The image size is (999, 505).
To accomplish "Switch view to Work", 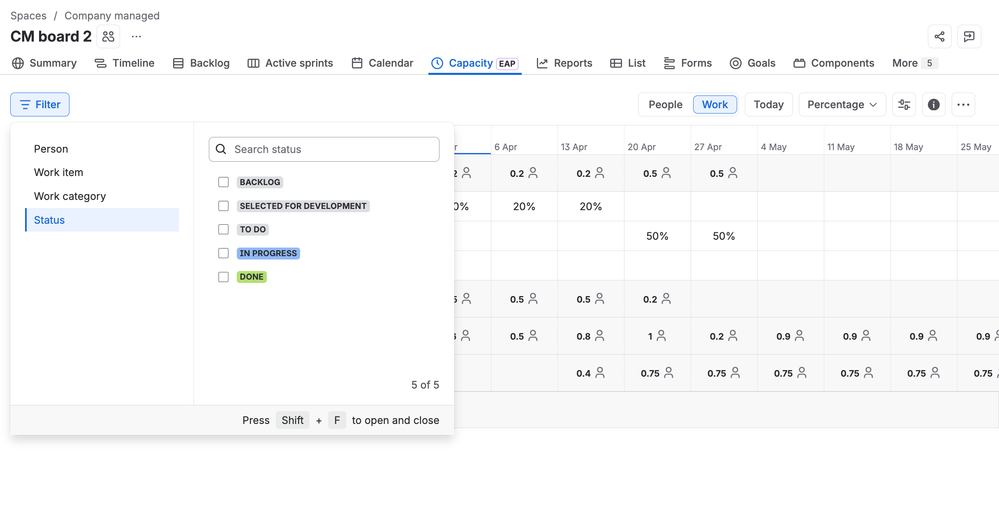I will click(x=715, y=104).
